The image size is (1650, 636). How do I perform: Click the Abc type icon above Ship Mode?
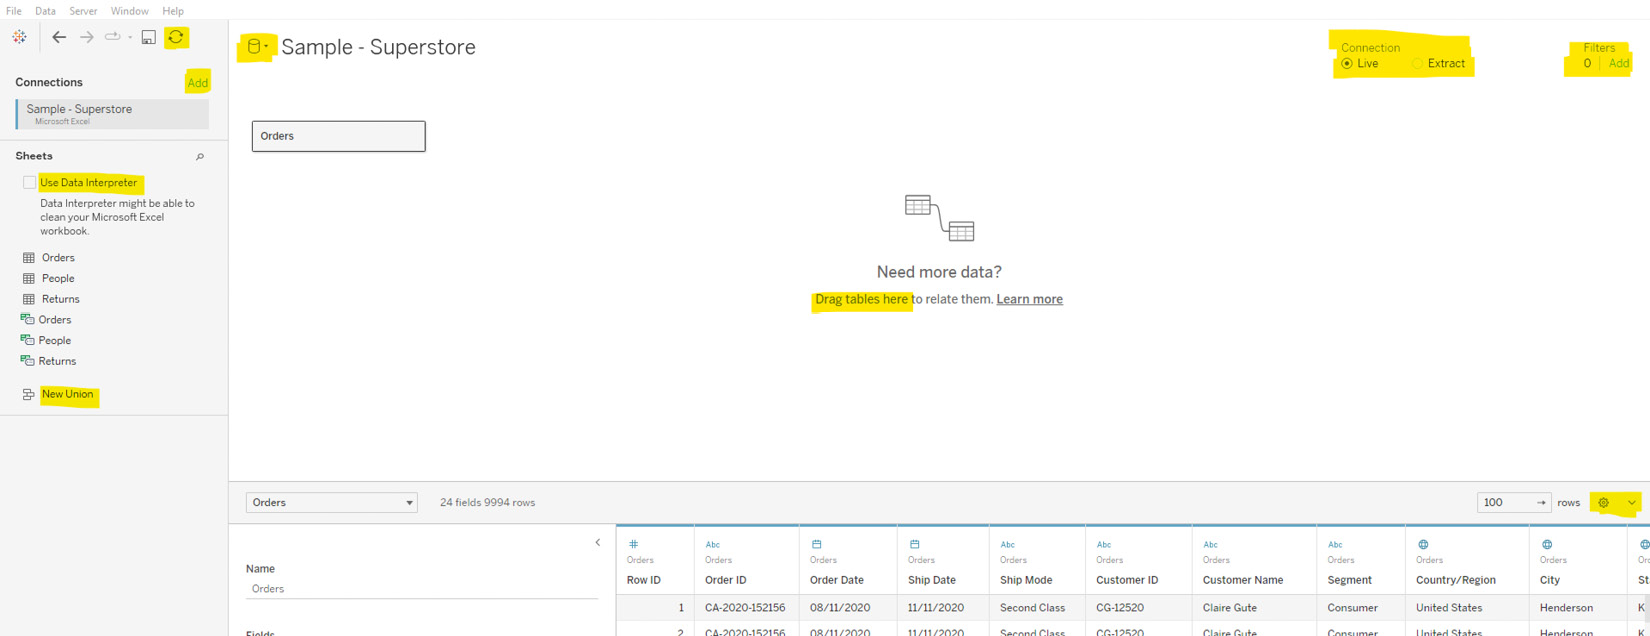pyautogui.click(x=1008, y=545)
